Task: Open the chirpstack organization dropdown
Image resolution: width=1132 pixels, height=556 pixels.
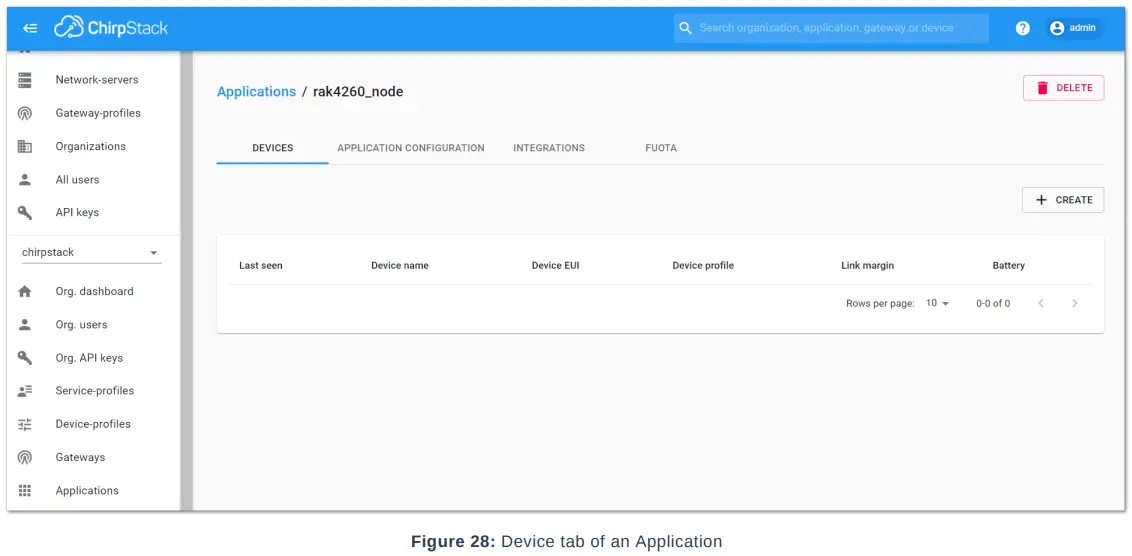Action: 92,253
